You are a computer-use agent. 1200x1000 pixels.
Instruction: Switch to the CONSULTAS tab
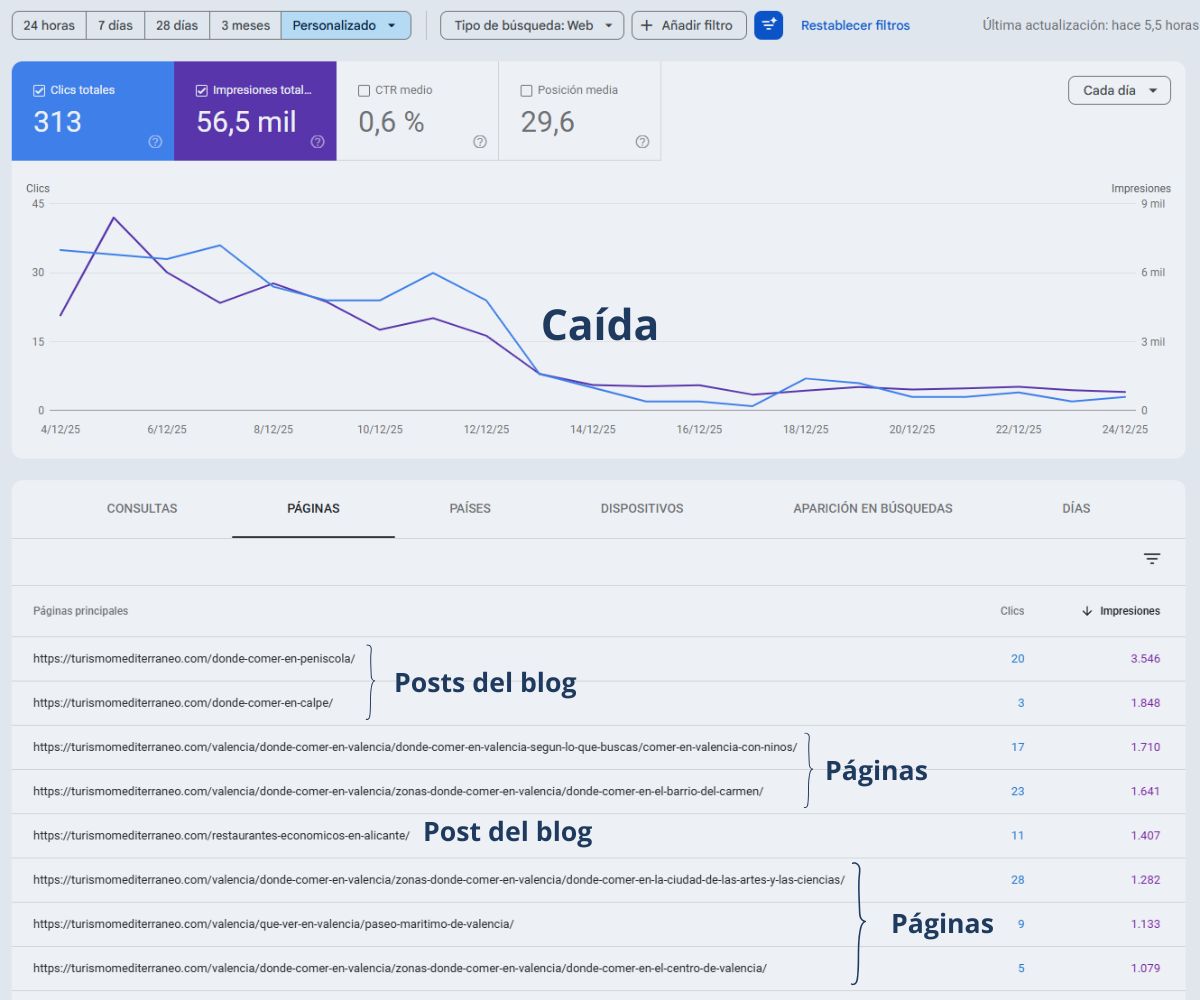click(141, 508)
